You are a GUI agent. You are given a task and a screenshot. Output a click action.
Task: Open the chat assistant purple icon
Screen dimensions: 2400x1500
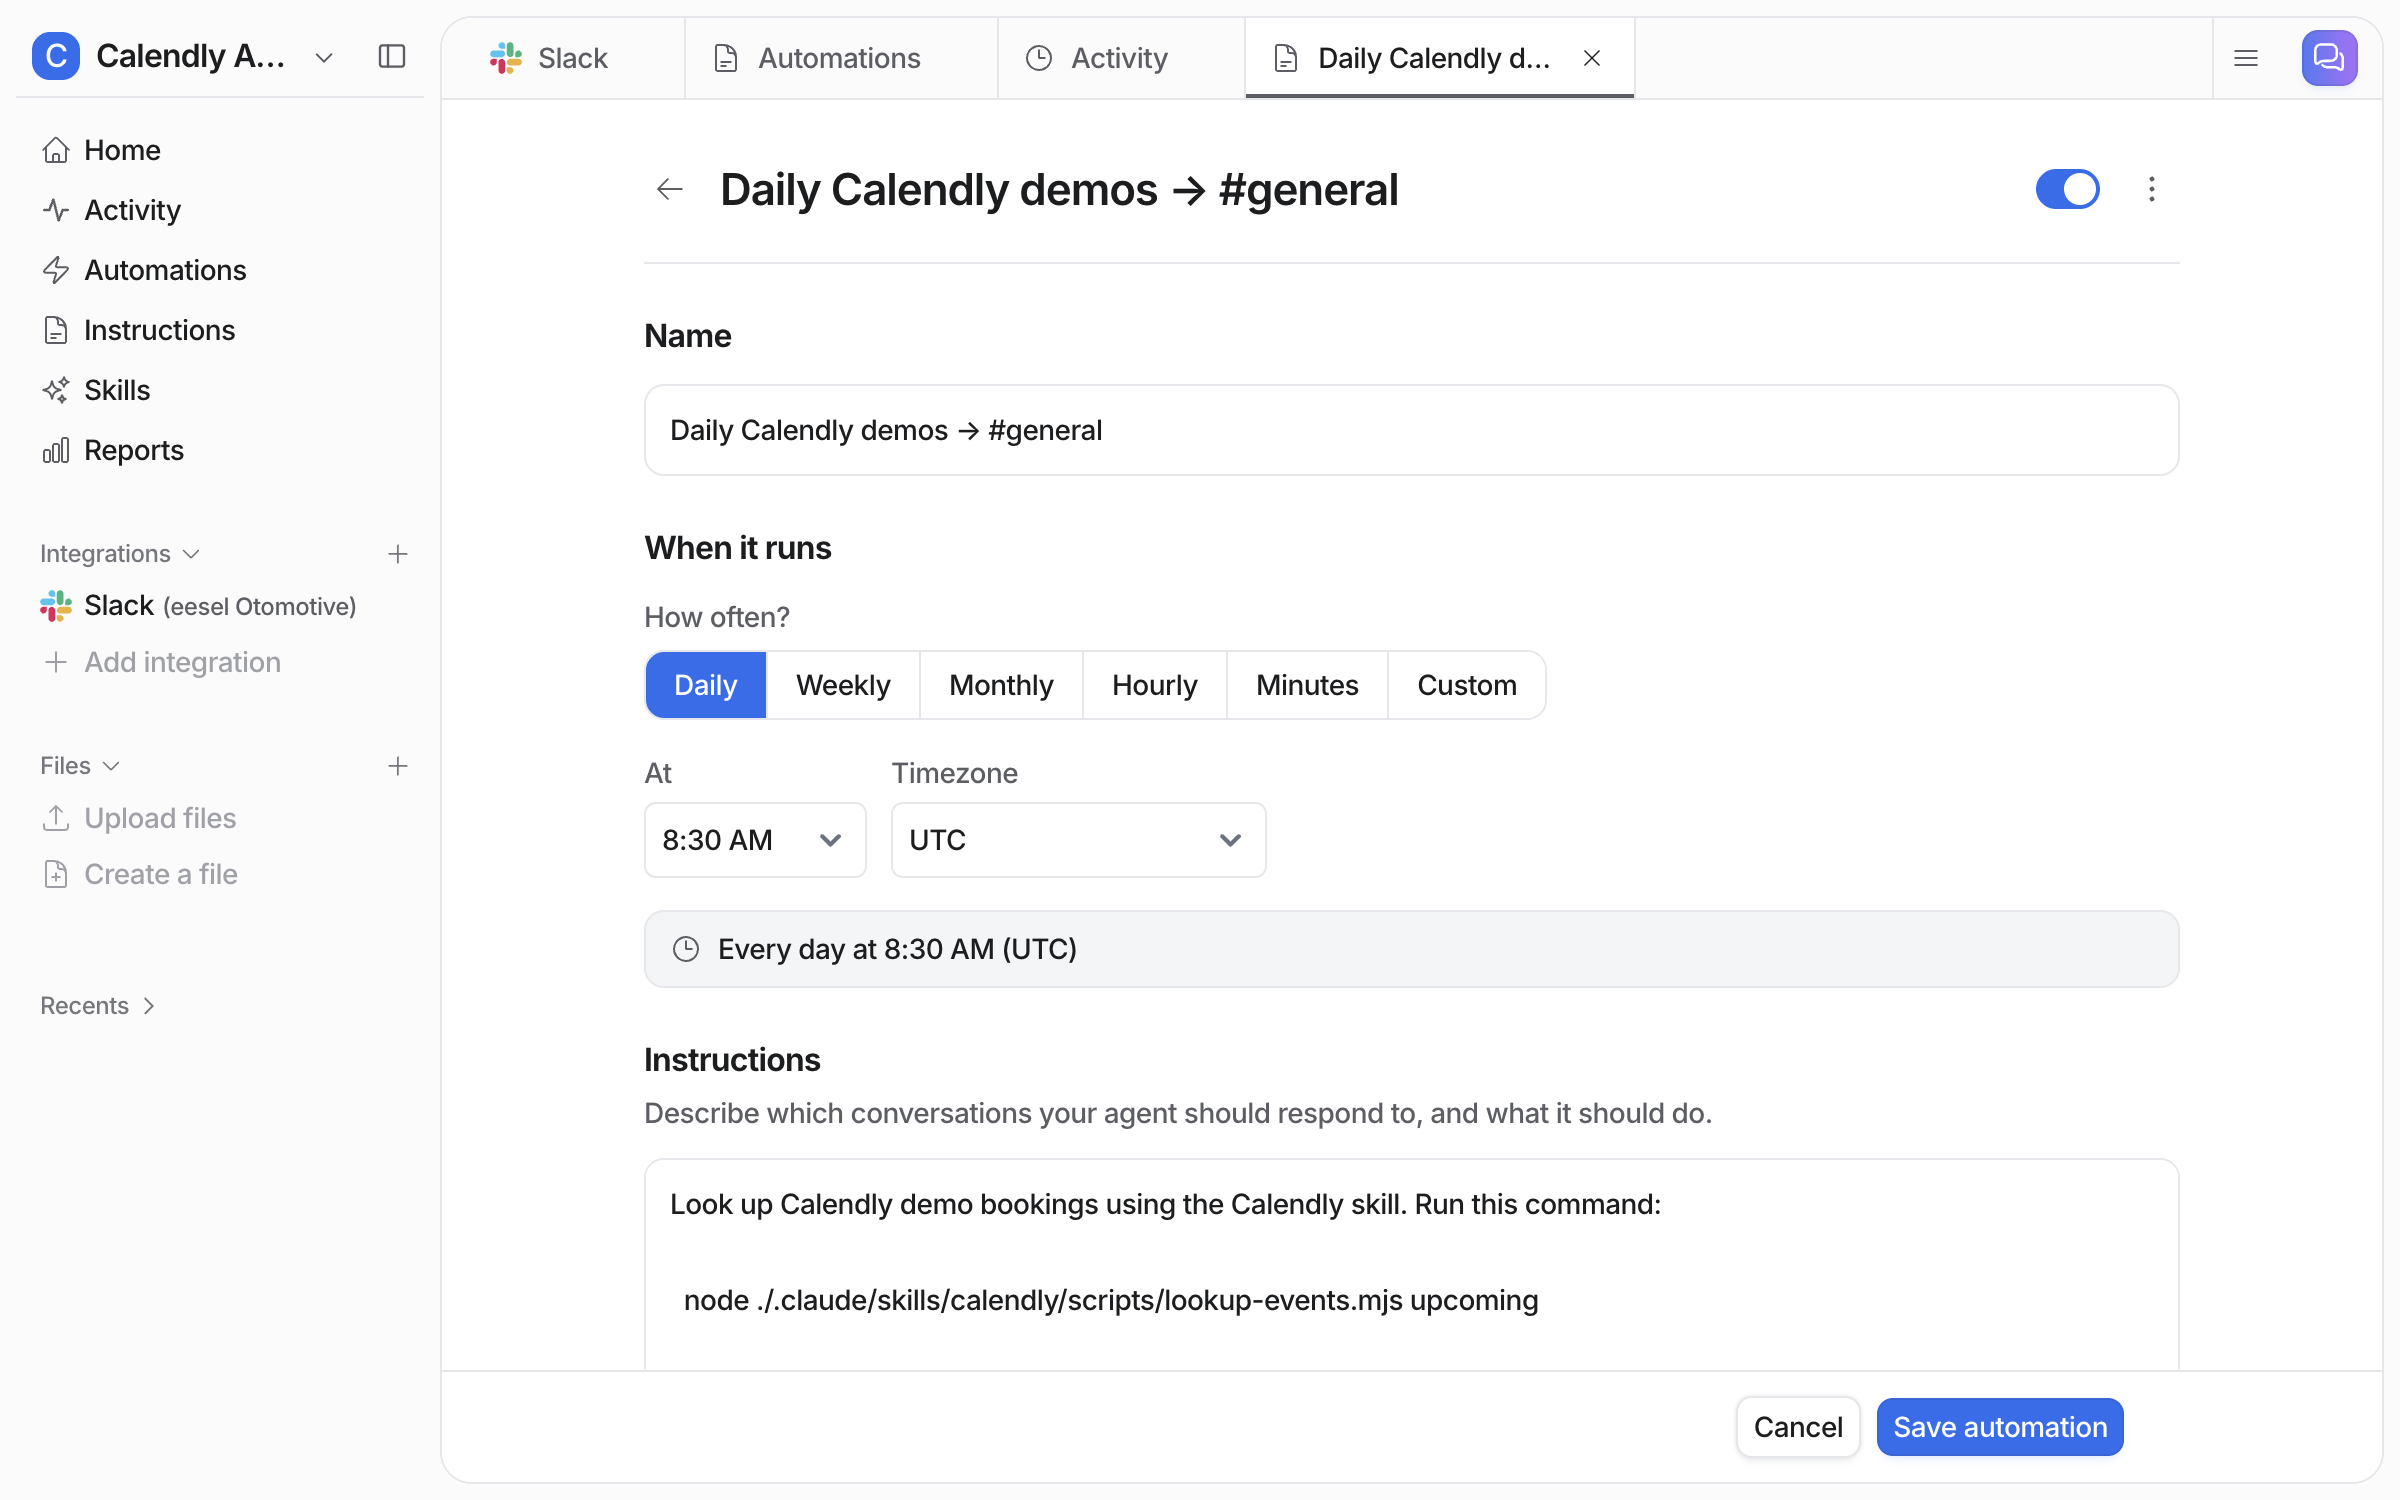point(2329,58)
